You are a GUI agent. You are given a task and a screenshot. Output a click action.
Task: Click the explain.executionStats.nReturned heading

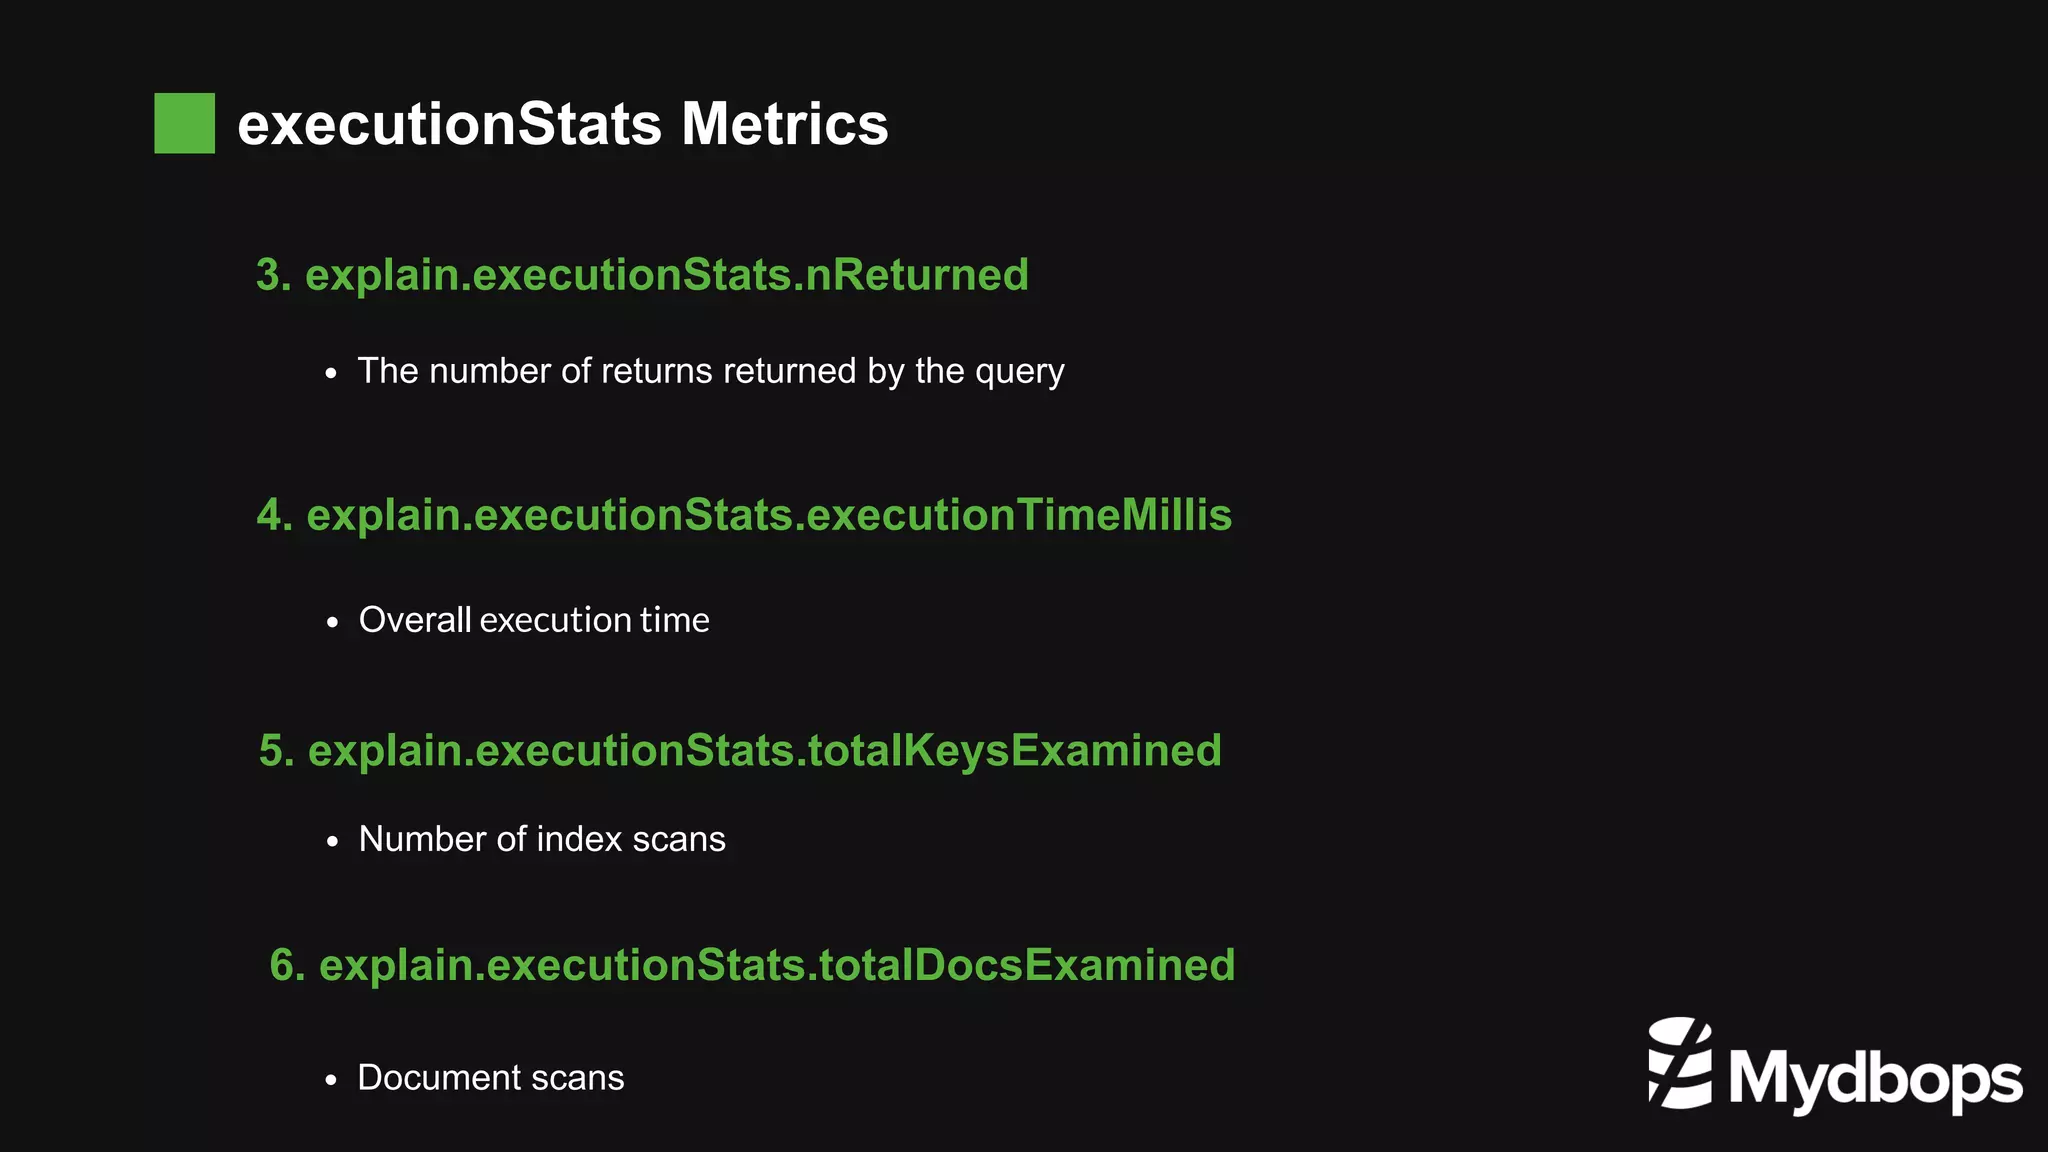pyautogui.click(x=642, y=275)
